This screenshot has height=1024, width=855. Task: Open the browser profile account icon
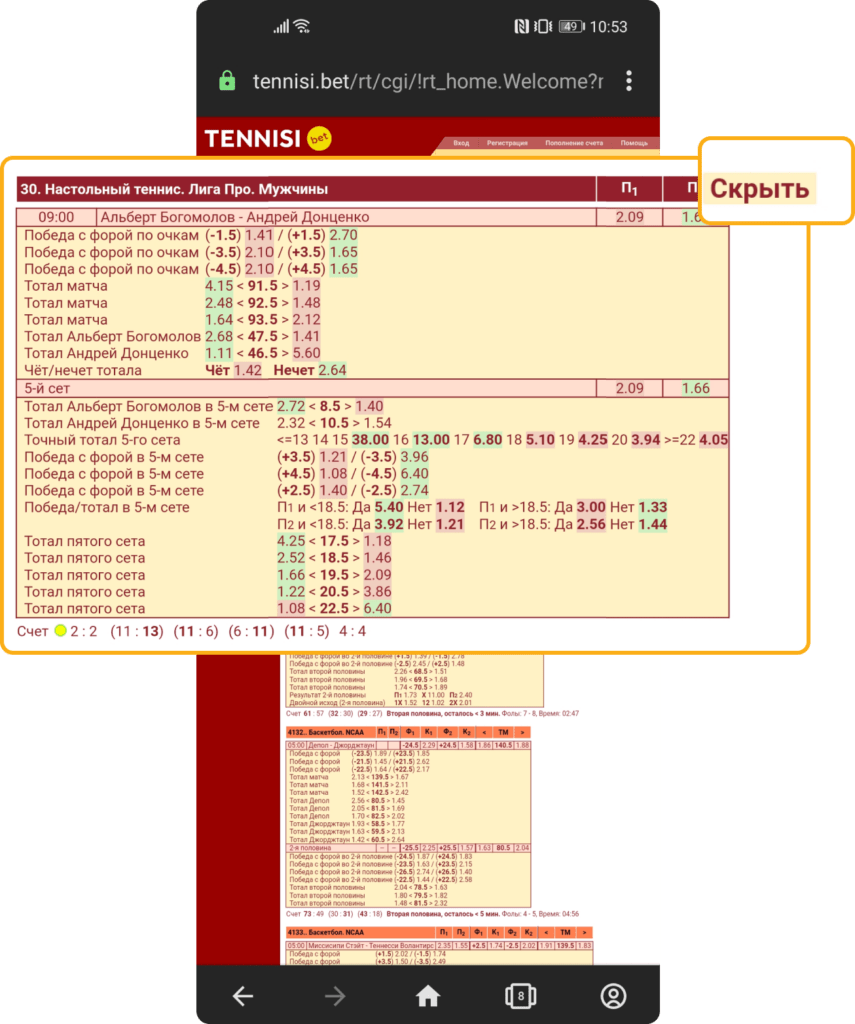[x=612, y=995]
